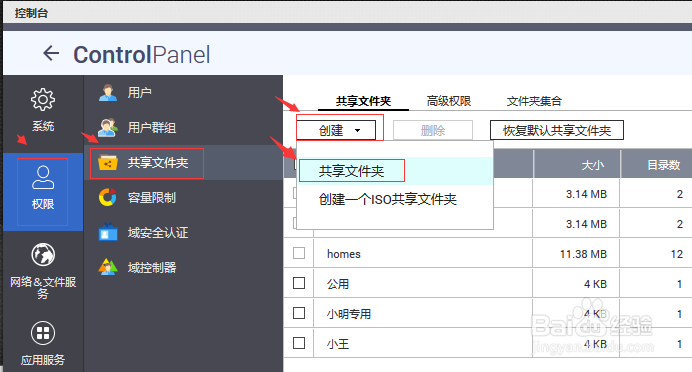Click the back arrow beside ControlPanel
The height and width of the screenshot is (372, 692).
pyautogui.click(x=51, y=53)
